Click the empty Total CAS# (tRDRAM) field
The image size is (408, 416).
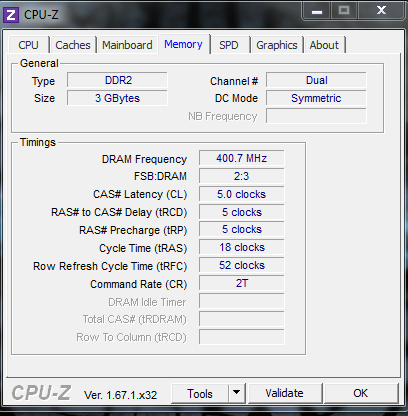coord(242,319)
